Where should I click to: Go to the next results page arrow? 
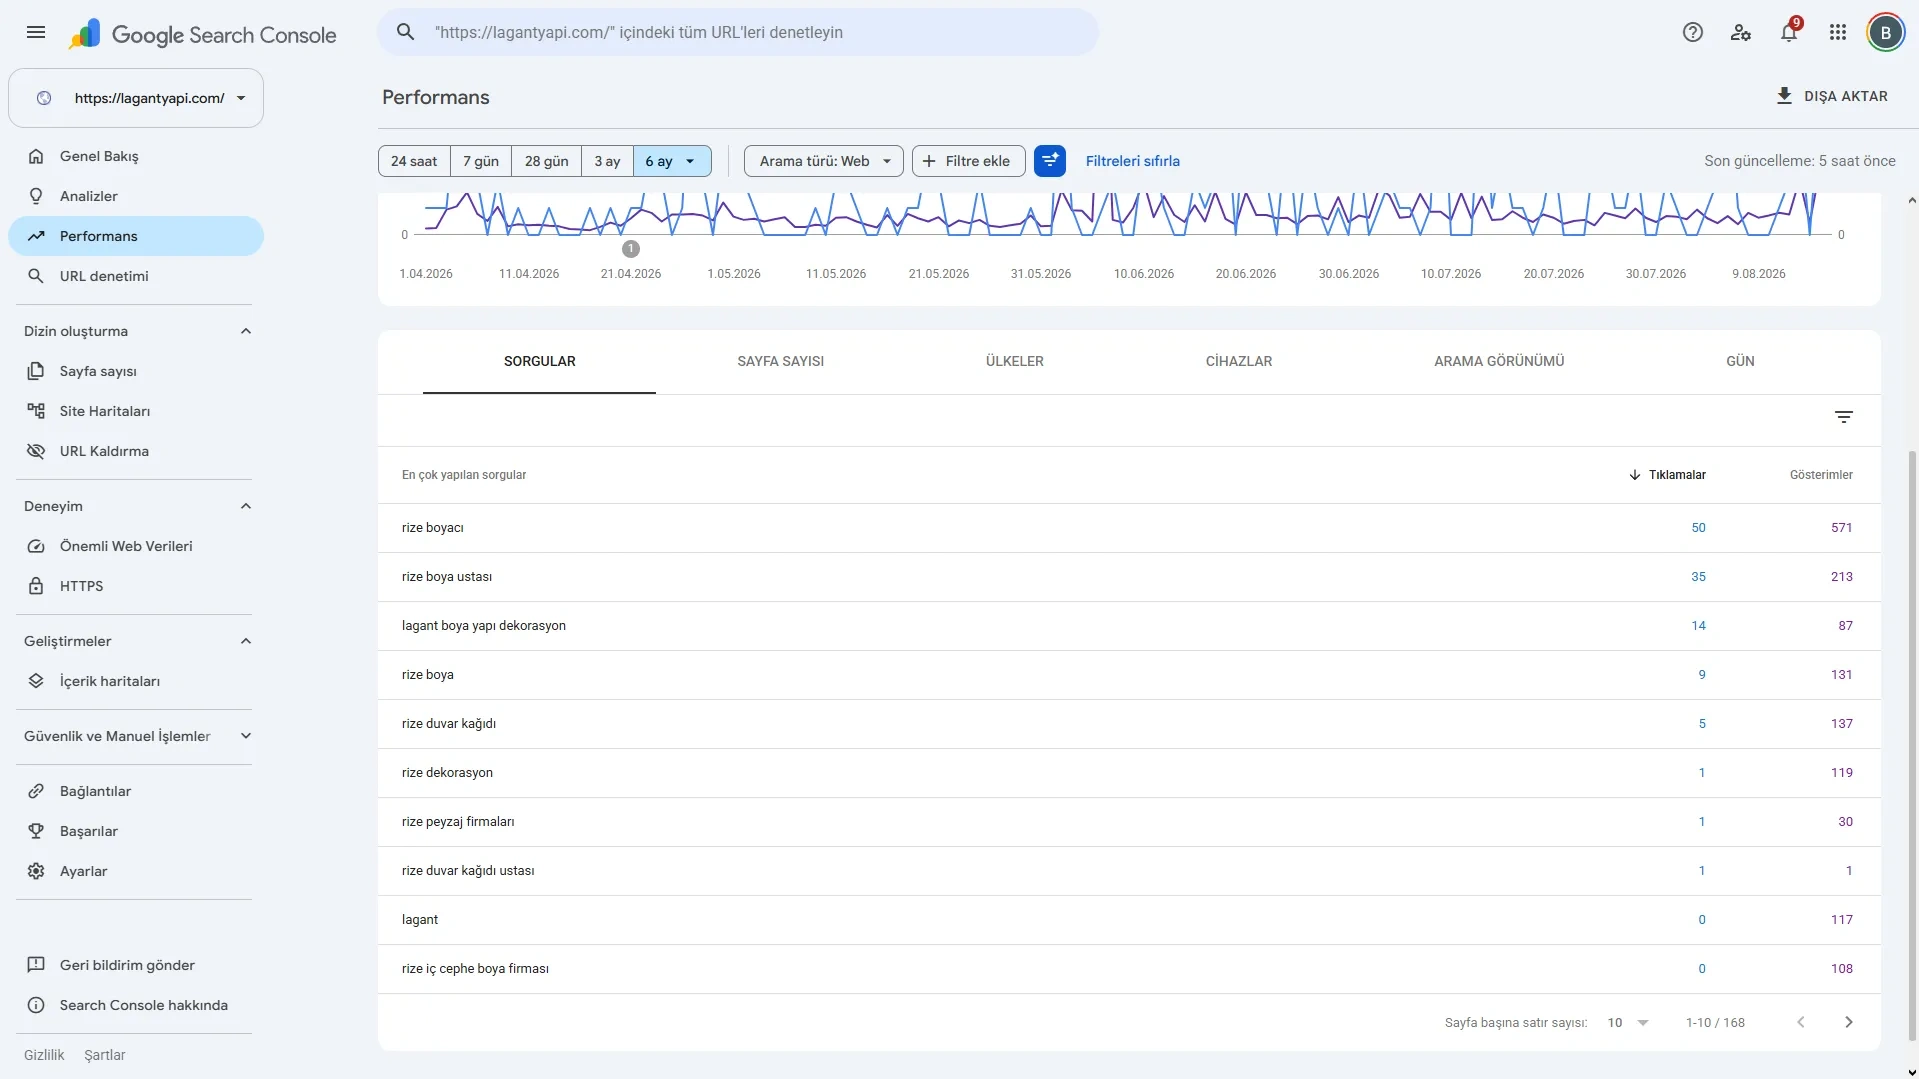point(1848,1022)
